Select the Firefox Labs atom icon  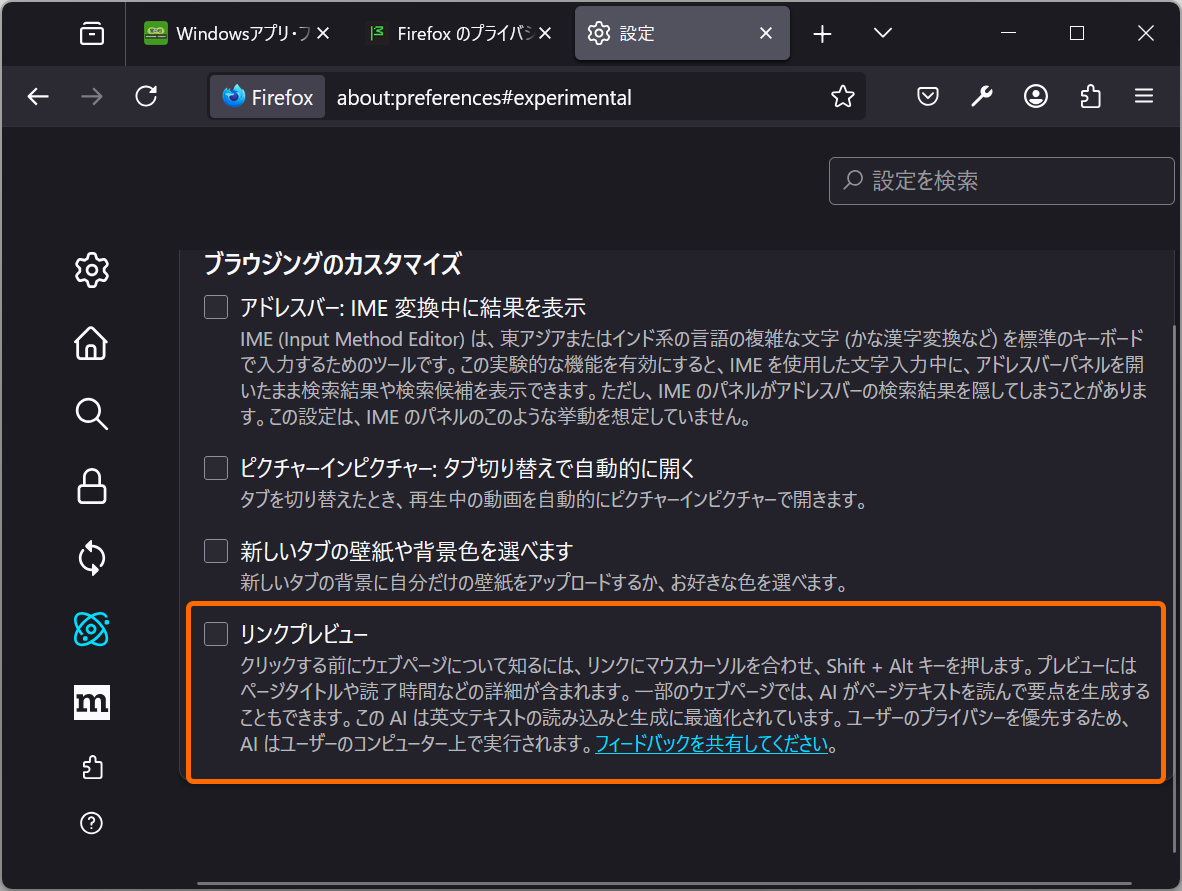tap(91, 630)
